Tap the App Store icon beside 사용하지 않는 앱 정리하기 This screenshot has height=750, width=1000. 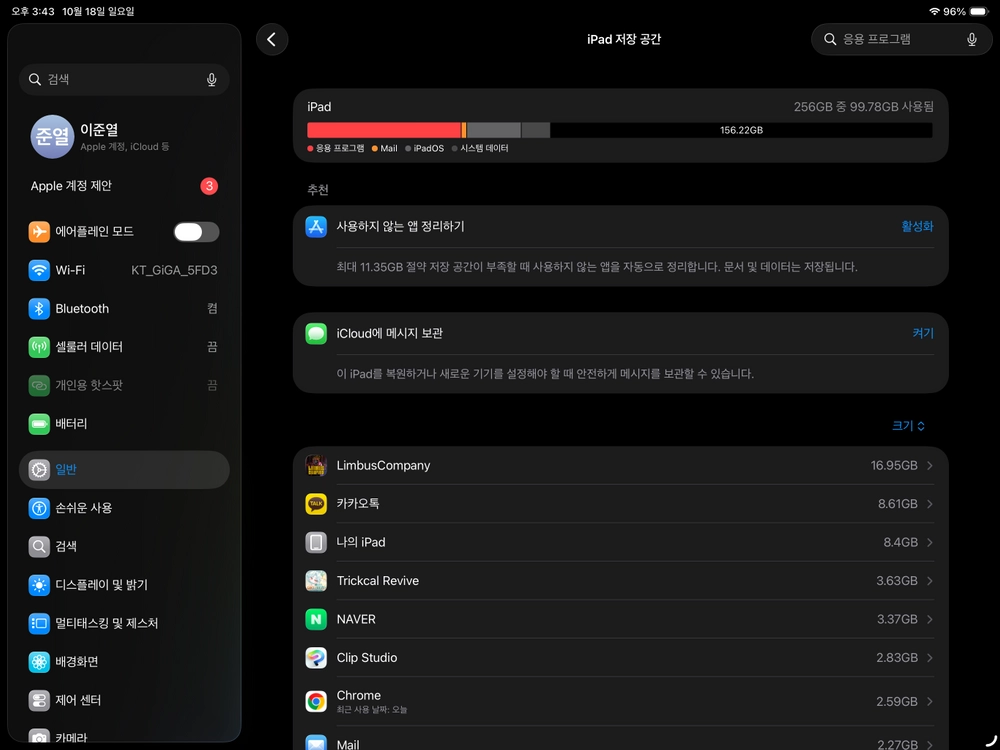(316, 226)
